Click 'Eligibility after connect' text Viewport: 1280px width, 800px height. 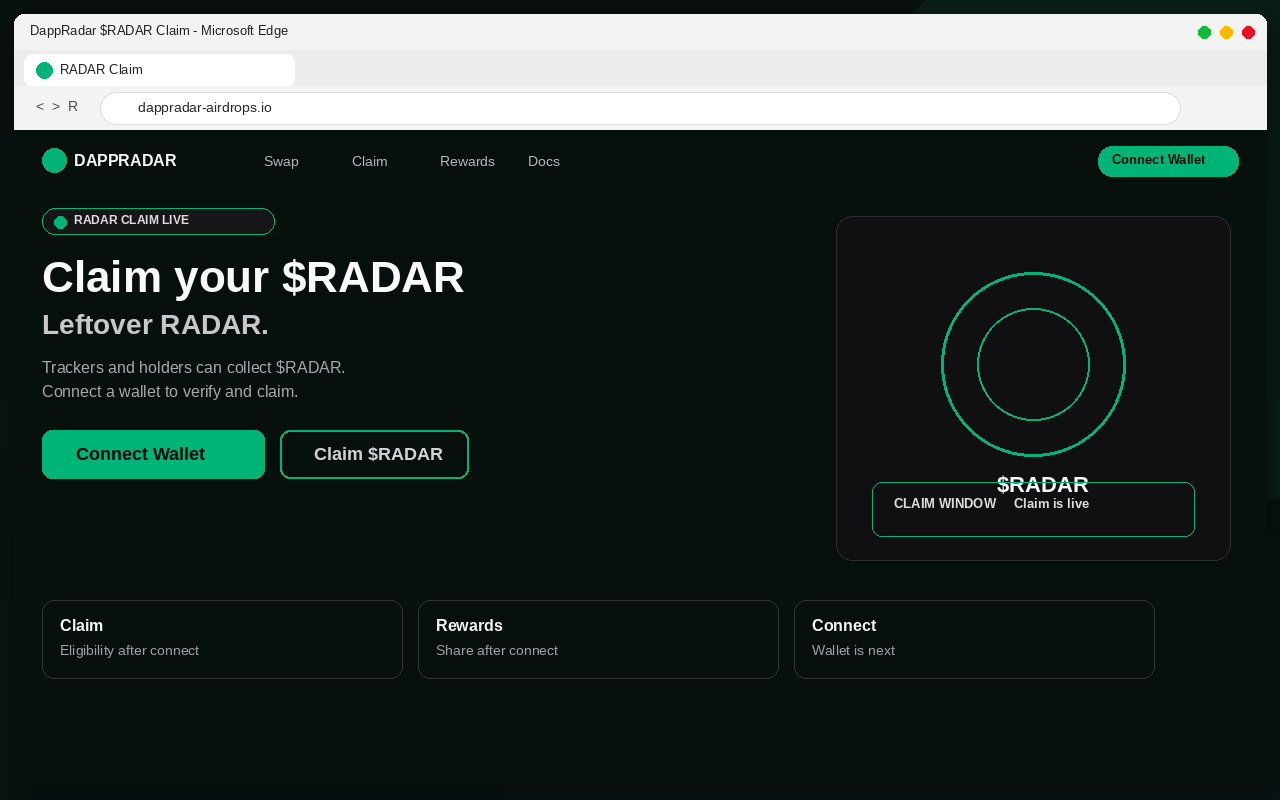[129, 651]
